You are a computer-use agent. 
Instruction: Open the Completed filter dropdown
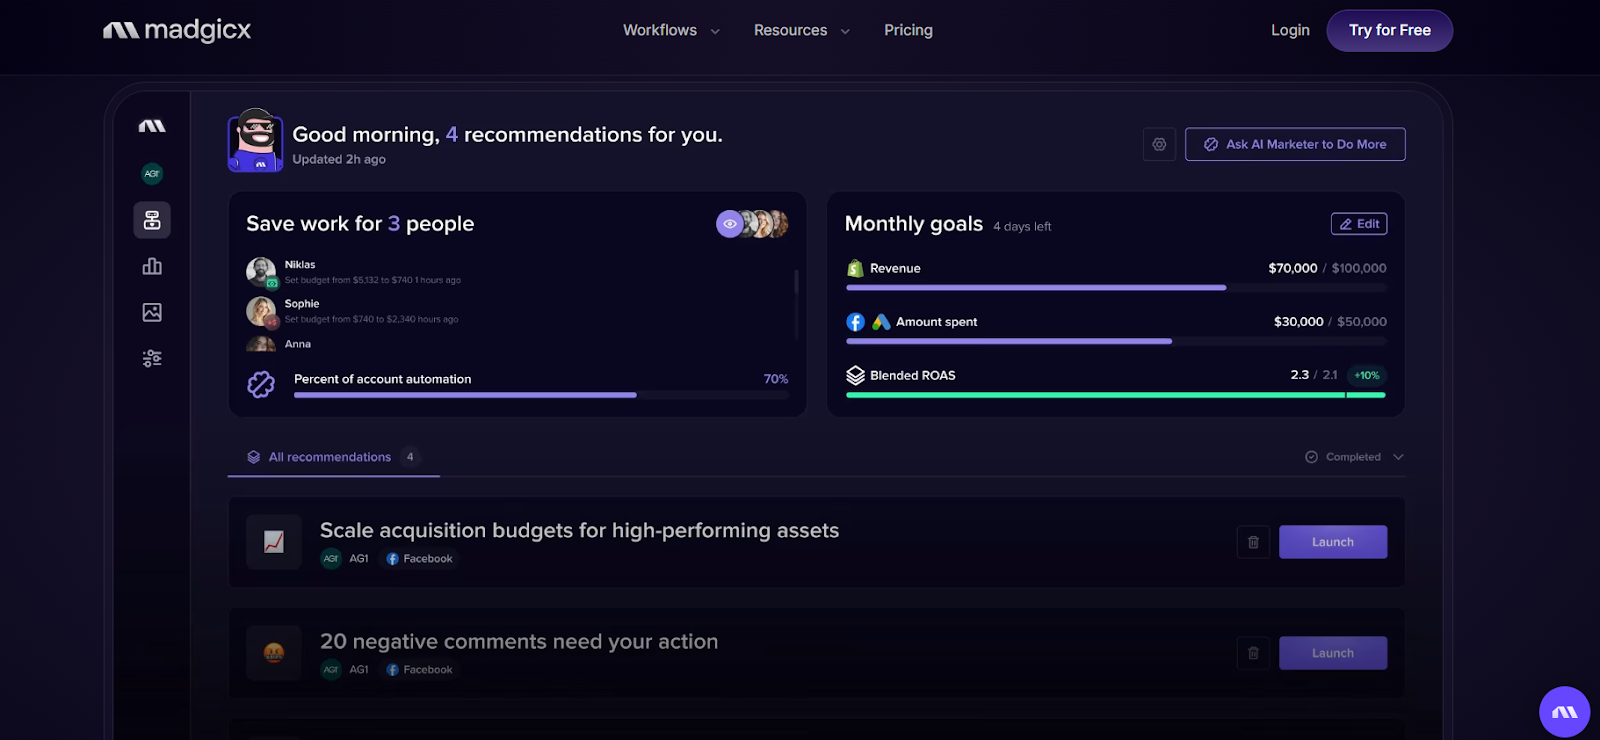click(1354, 457)
